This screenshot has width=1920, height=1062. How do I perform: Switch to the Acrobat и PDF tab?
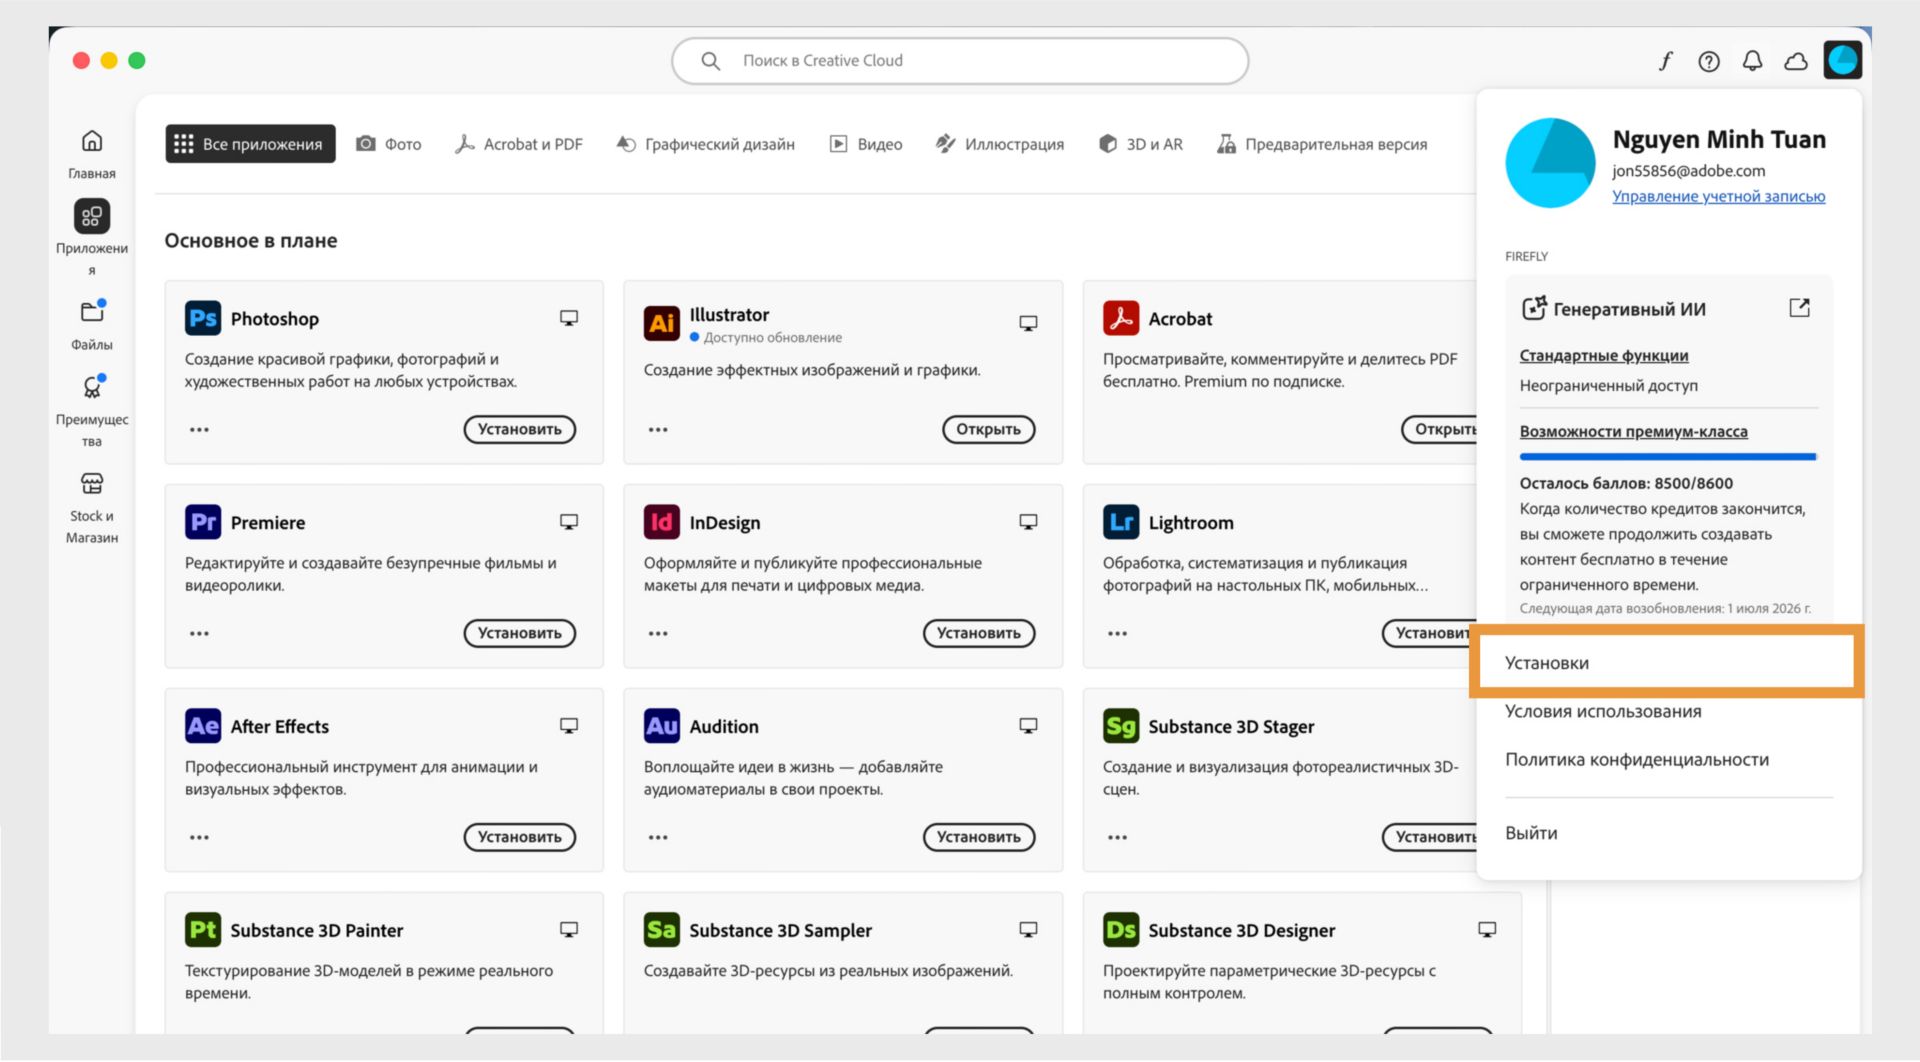tap(518, 144)
